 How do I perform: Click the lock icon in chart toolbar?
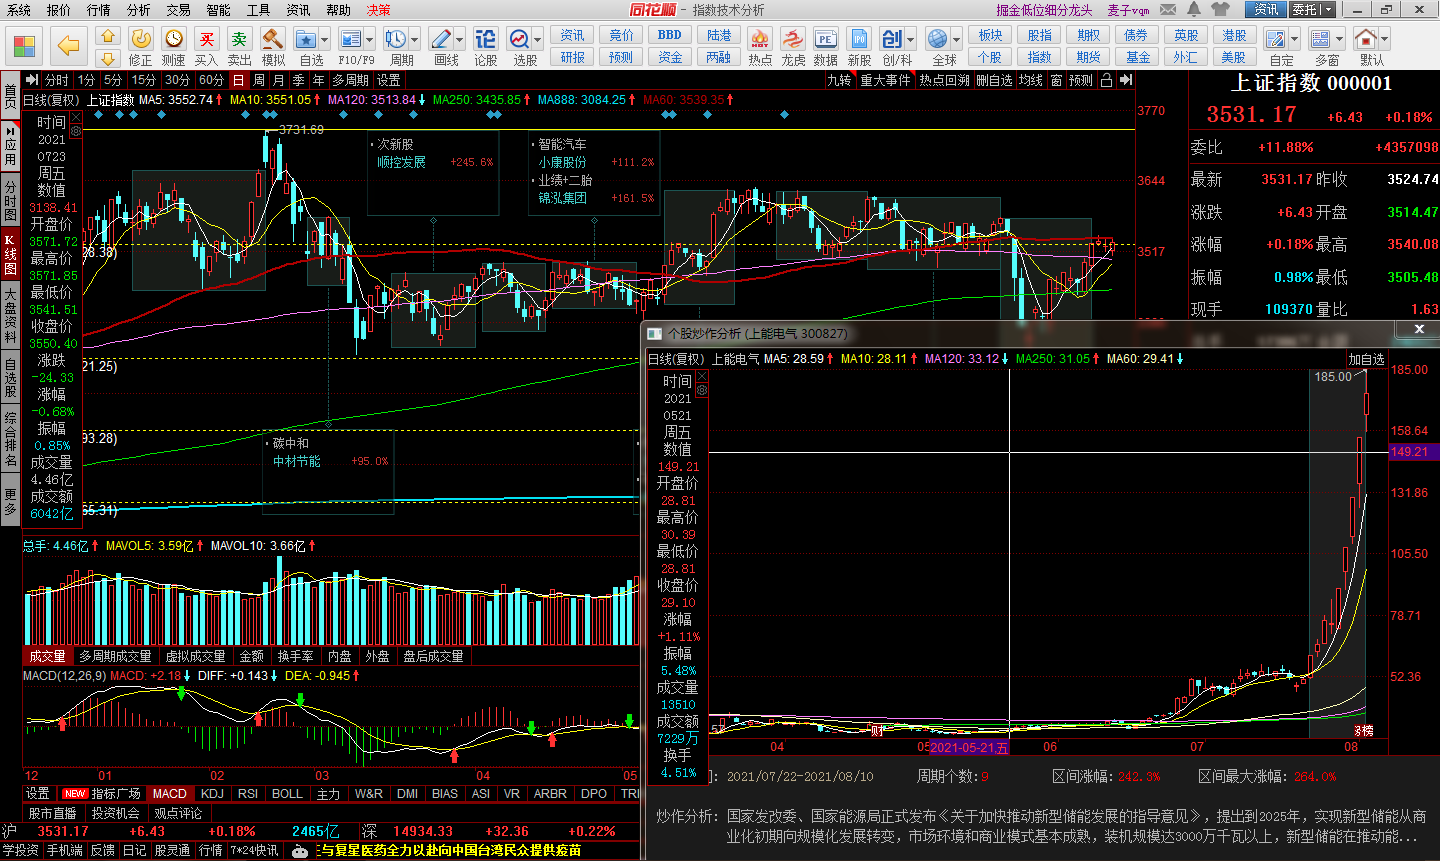(1106, 80)
